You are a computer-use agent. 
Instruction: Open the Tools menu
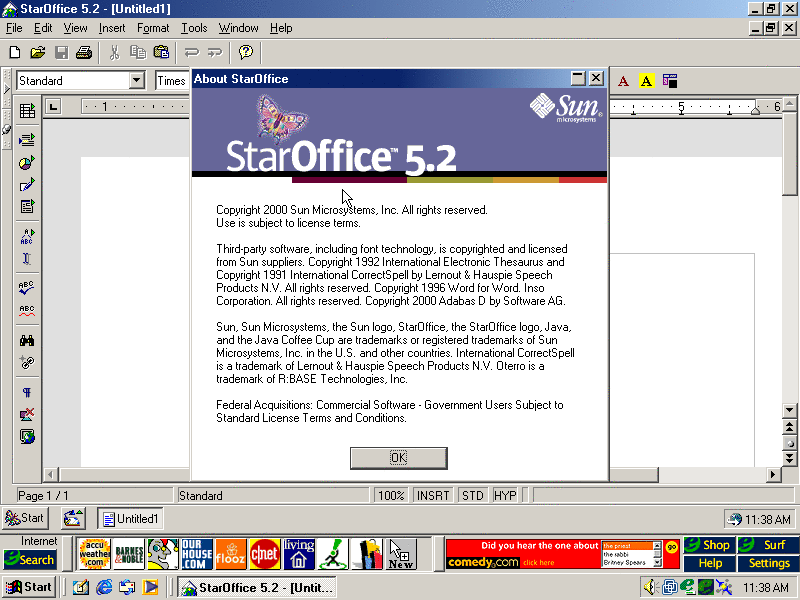pos(194,28)
